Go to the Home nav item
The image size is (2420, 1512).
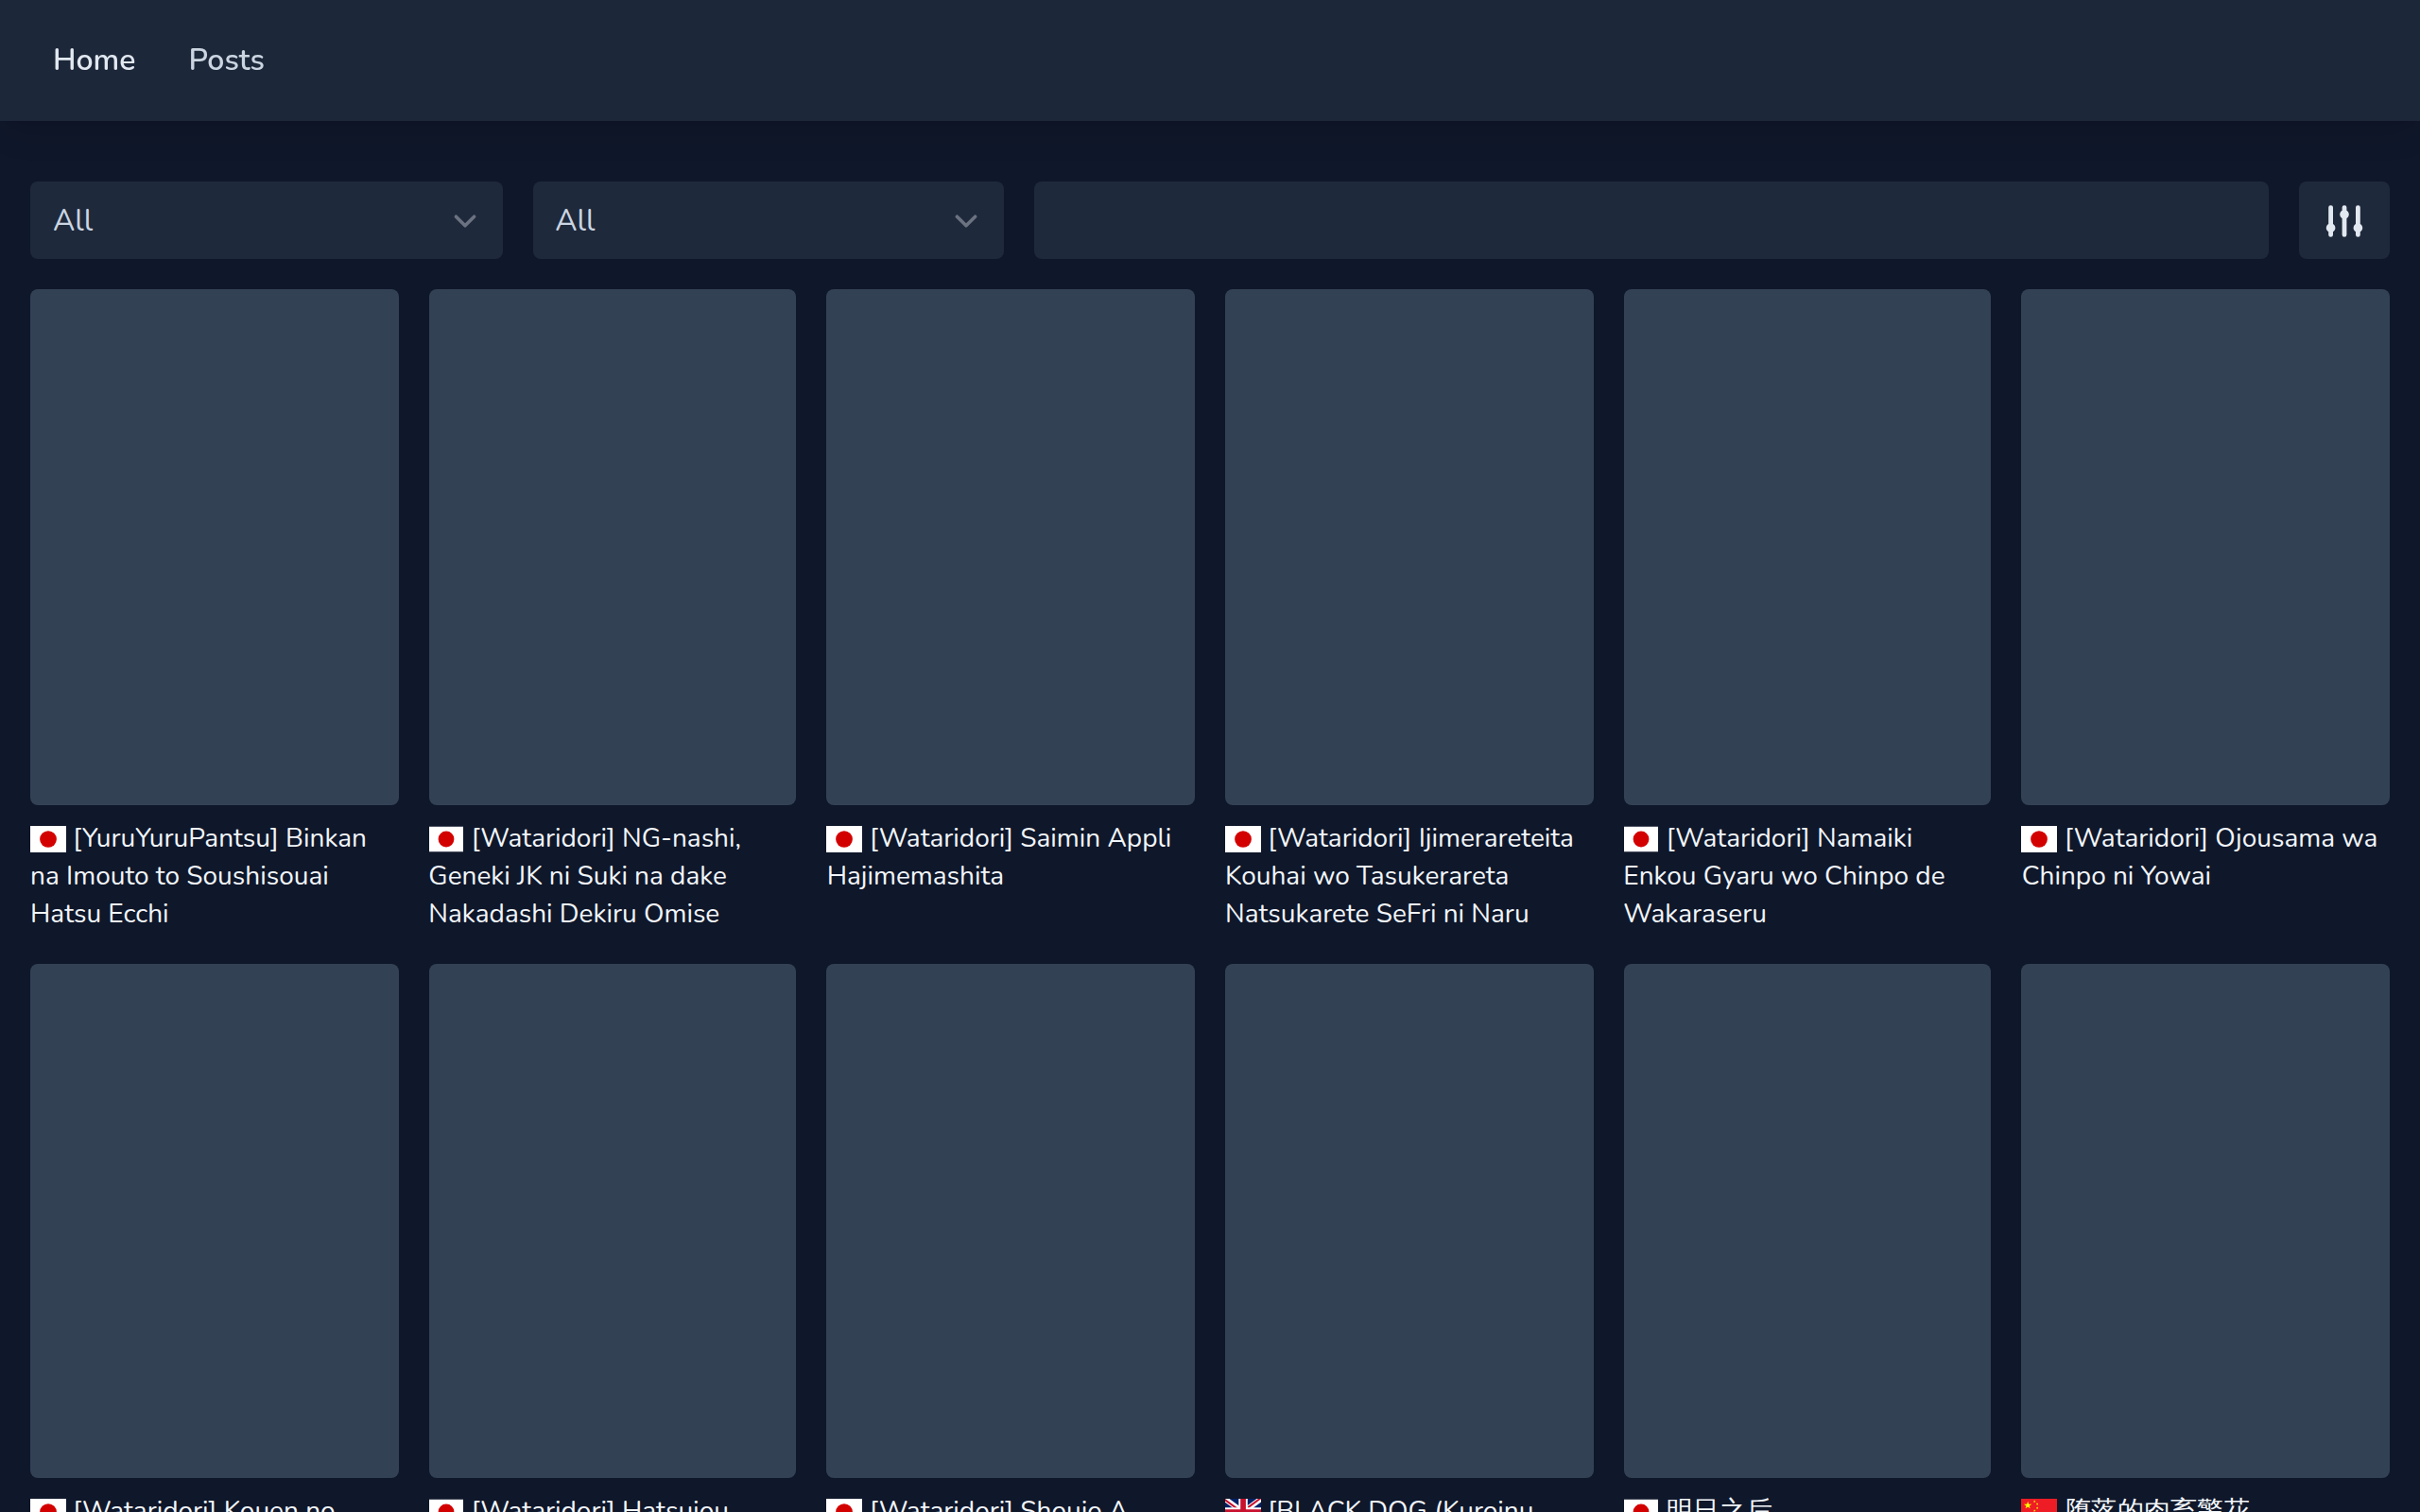94,60
